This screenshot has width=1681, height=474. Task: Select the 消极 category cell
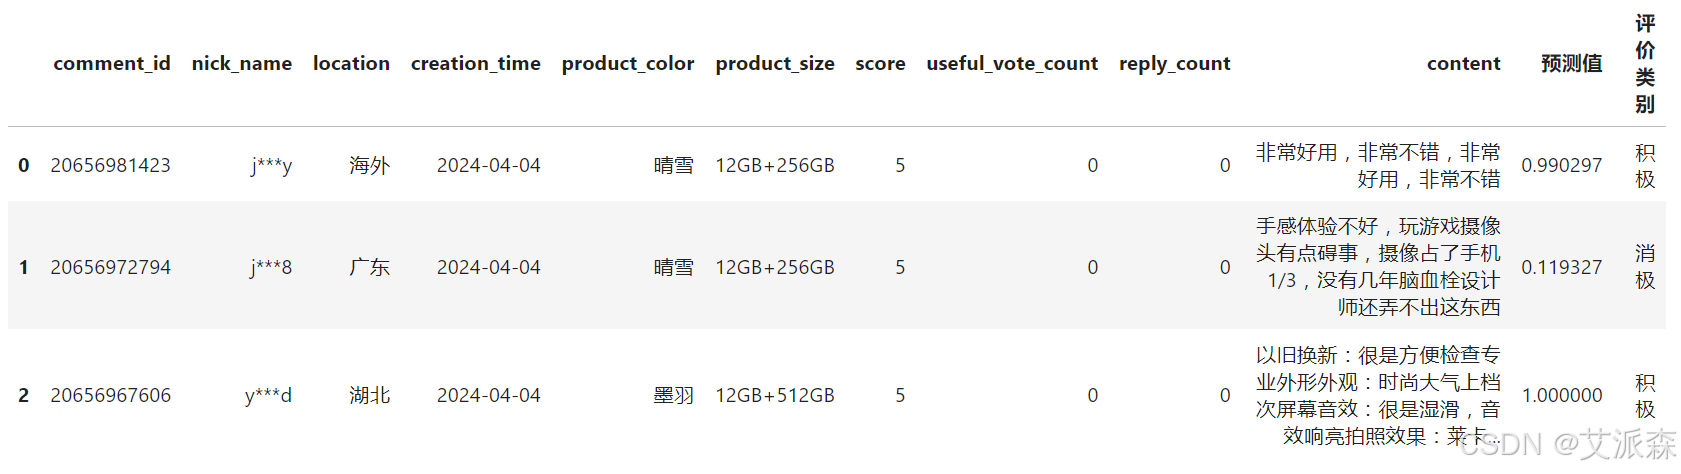pyautogui.click(x=1645, y=267)
